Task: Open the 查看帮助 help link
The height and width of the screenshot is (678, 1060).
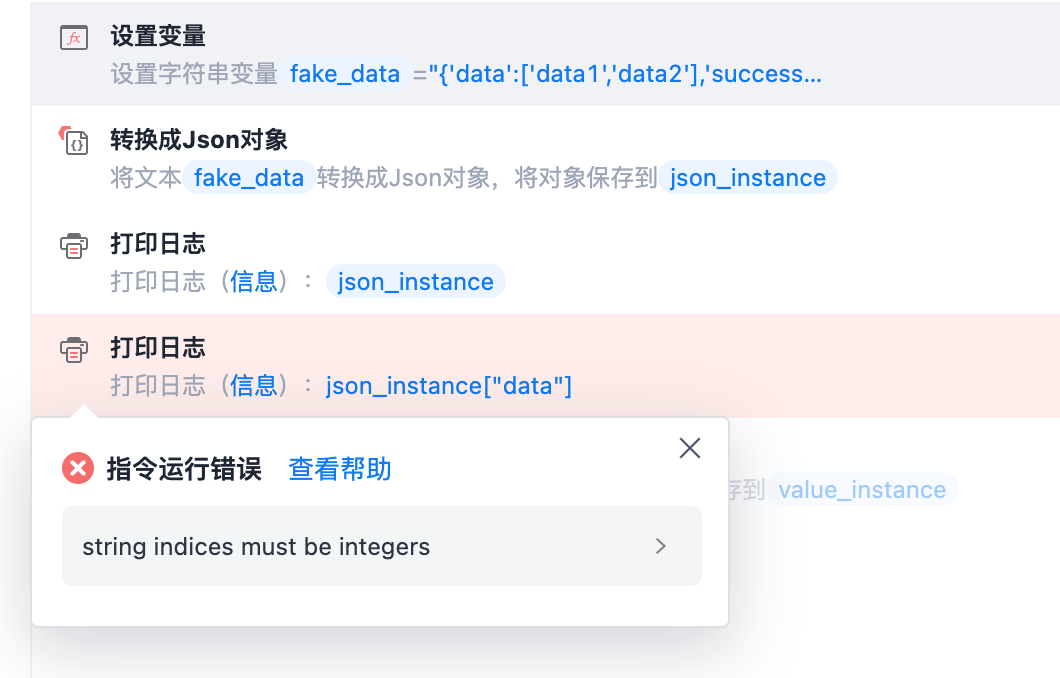Action: tap(340, 469)
